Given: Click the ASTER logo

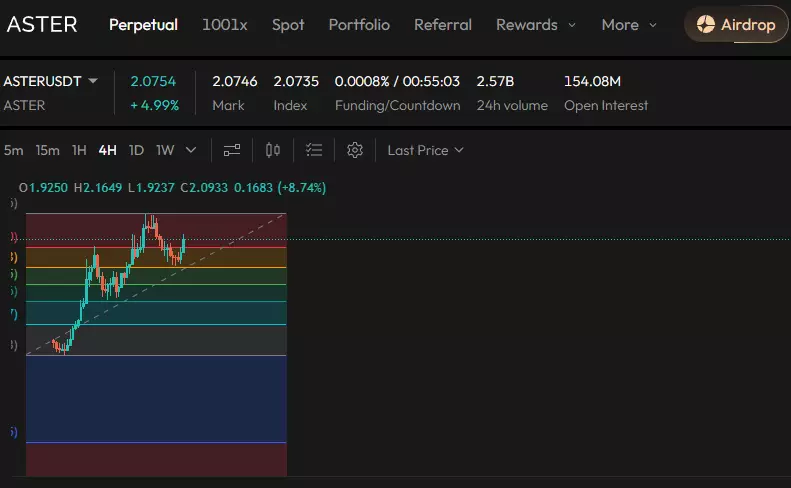Looking at the screenshot, I should tap(42, 25).
